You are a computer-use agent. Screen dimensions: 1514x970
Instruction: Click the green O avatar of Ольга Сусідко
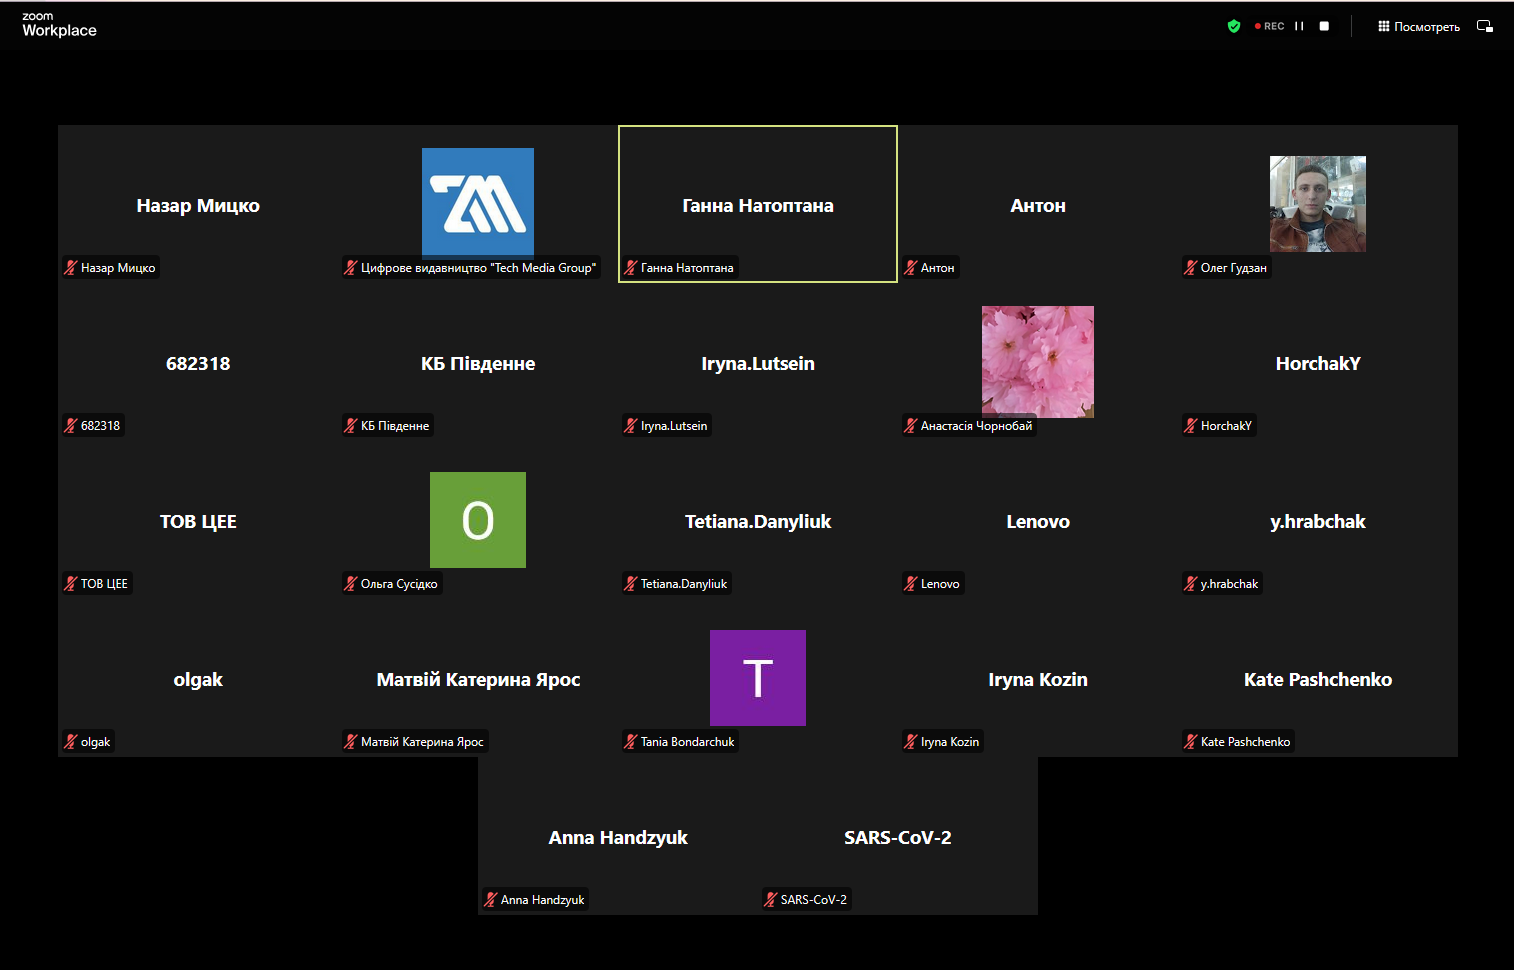tap(478, 520)
